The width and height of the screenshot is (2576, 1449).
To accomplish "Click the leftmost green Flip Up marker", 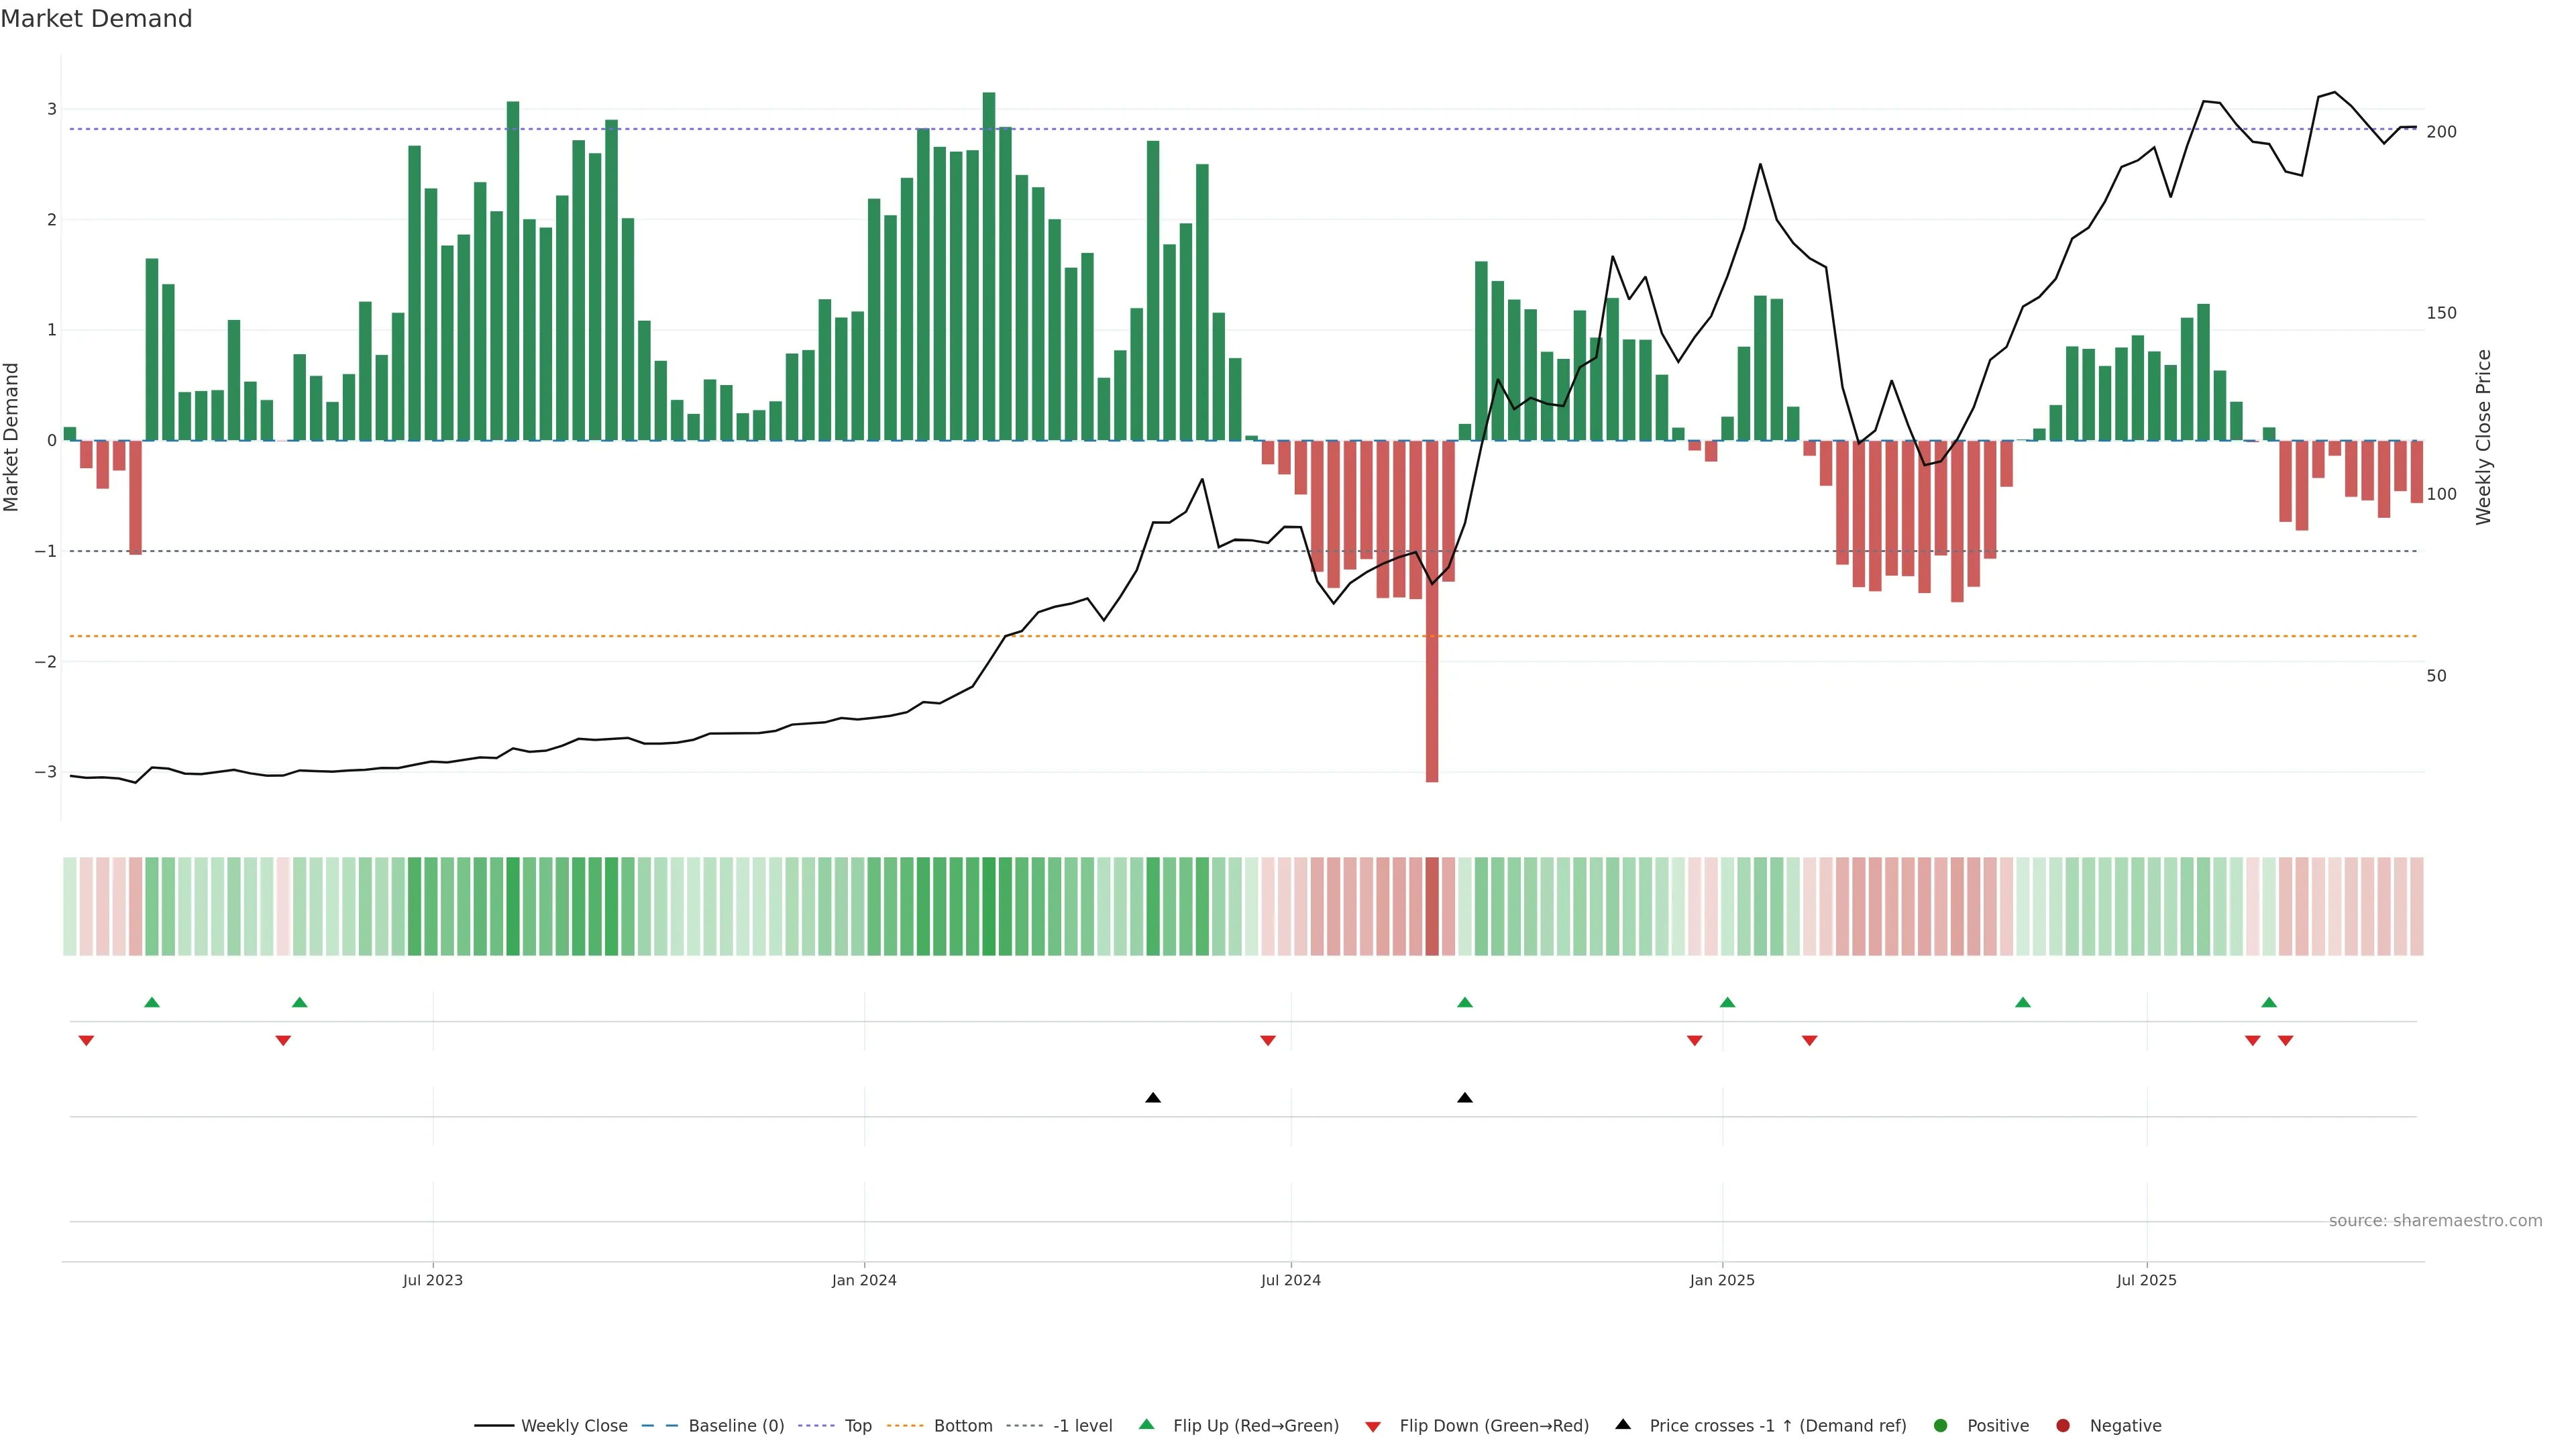I will click(152, 1002).
